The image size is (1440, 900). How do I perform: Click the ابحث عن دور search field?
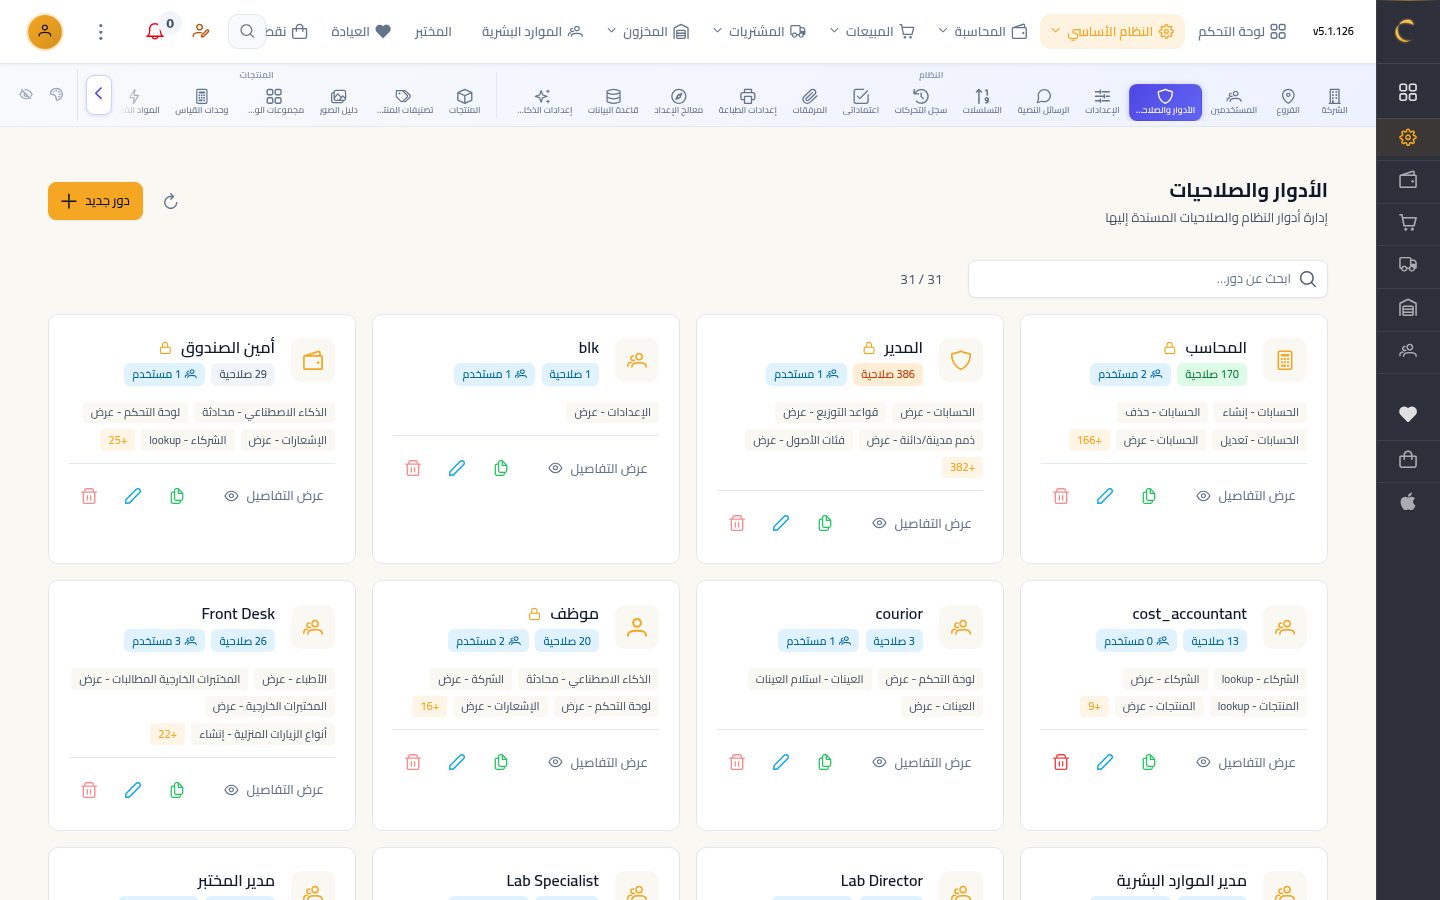[x=1148, y=279]
